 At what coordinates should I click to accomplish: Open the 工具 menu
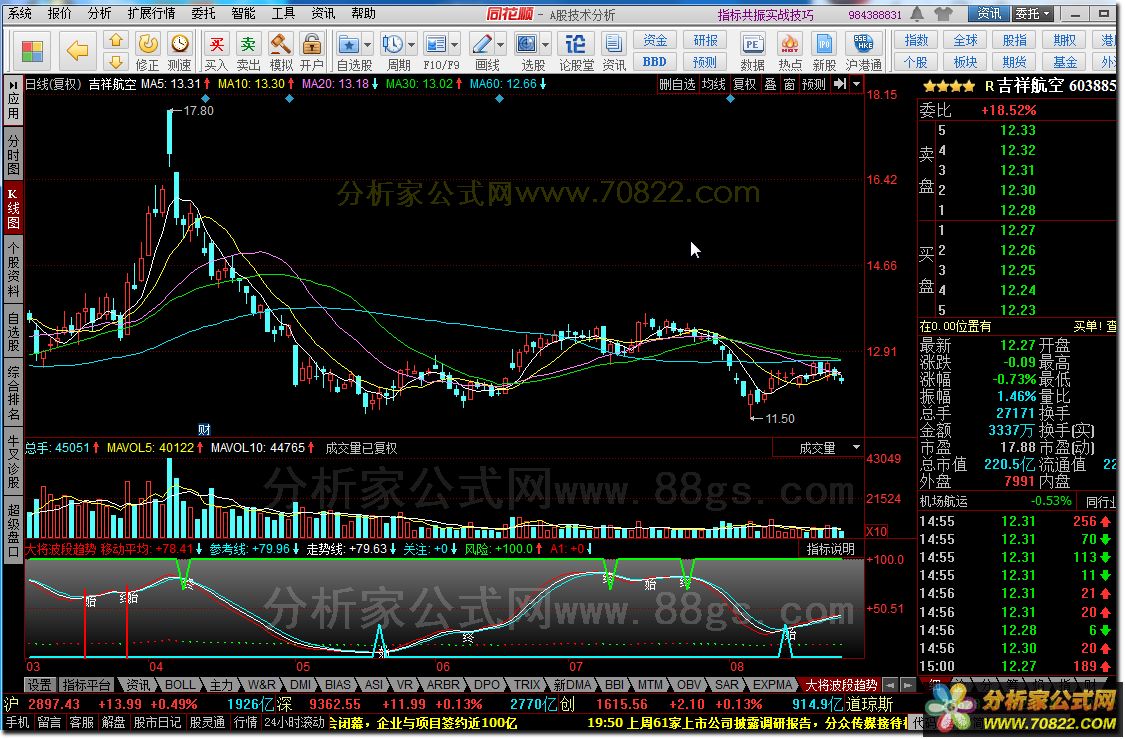[x=283, y=13]
